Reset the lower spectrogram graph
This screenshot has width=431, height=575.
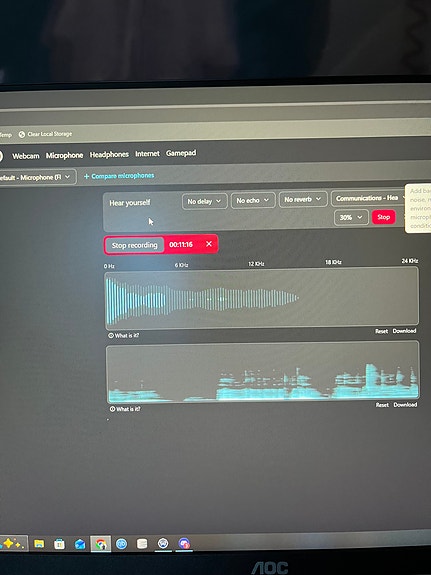382,405
